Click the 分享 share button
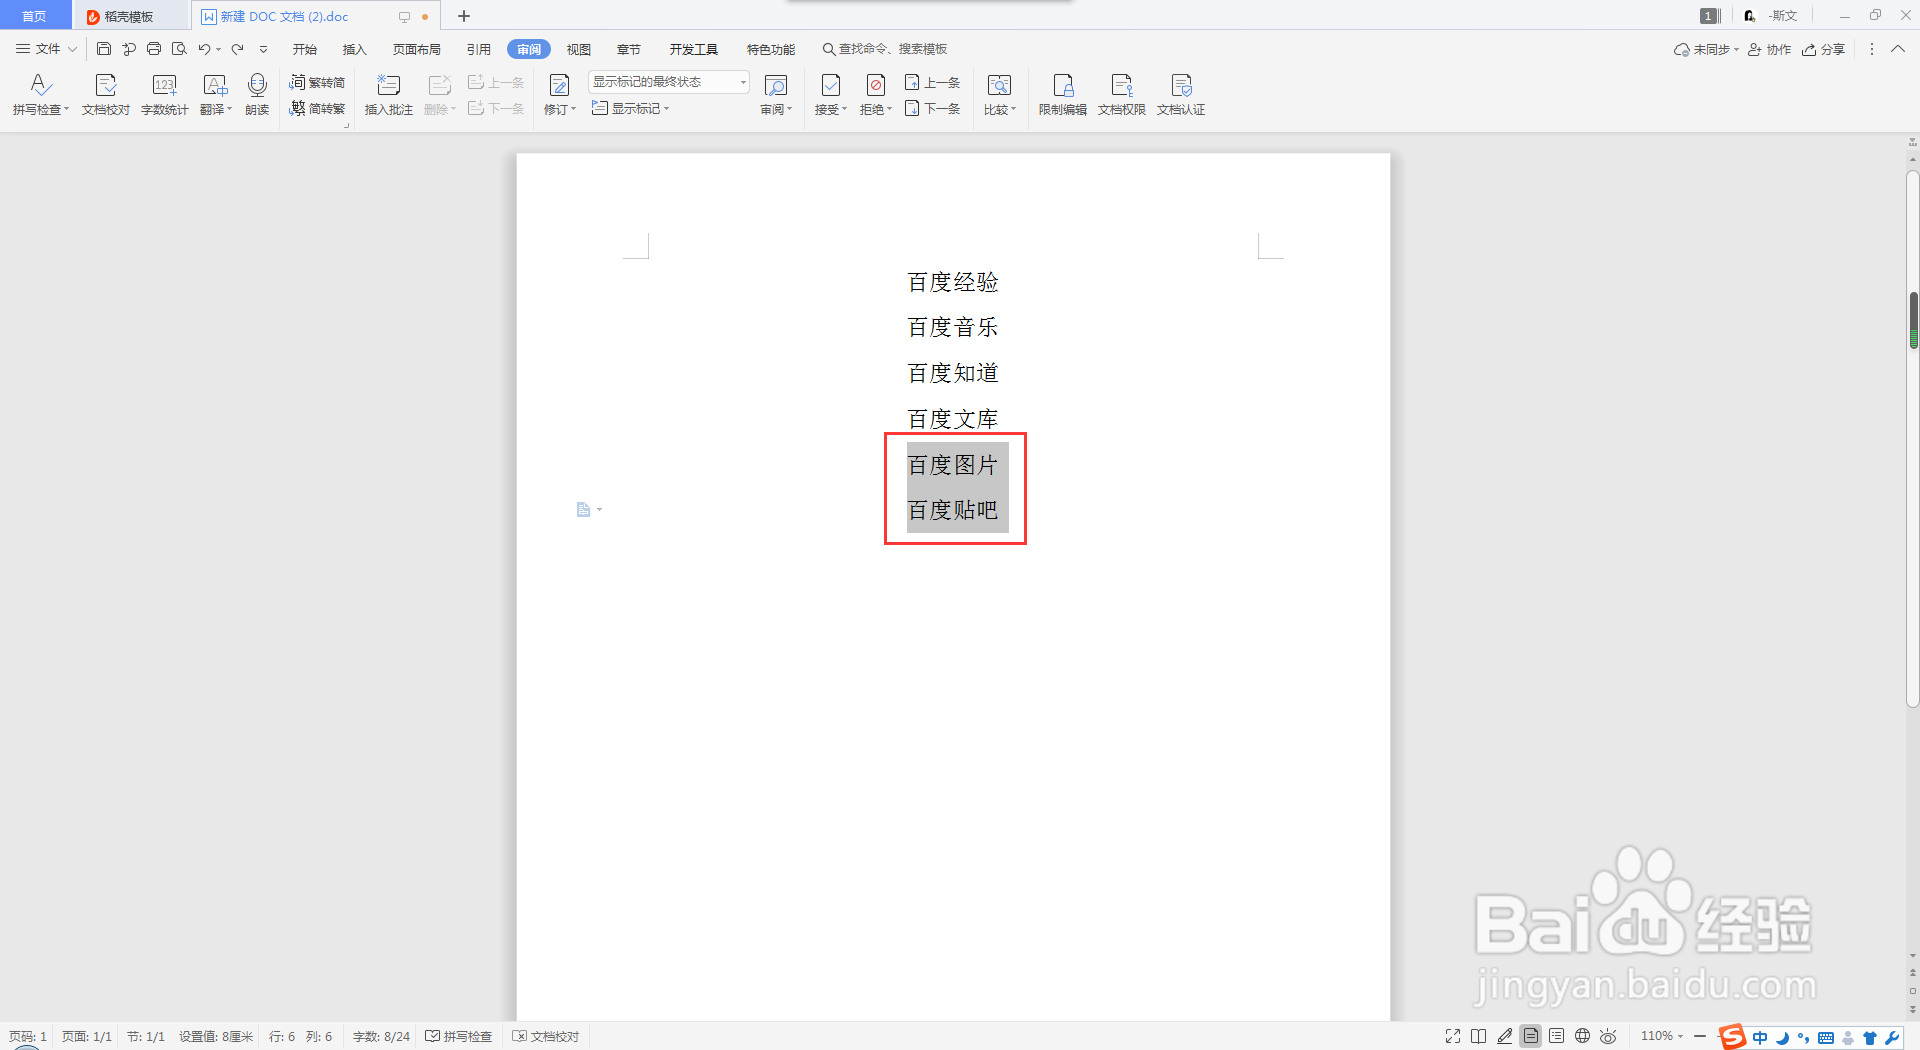 pos(1823,49)
